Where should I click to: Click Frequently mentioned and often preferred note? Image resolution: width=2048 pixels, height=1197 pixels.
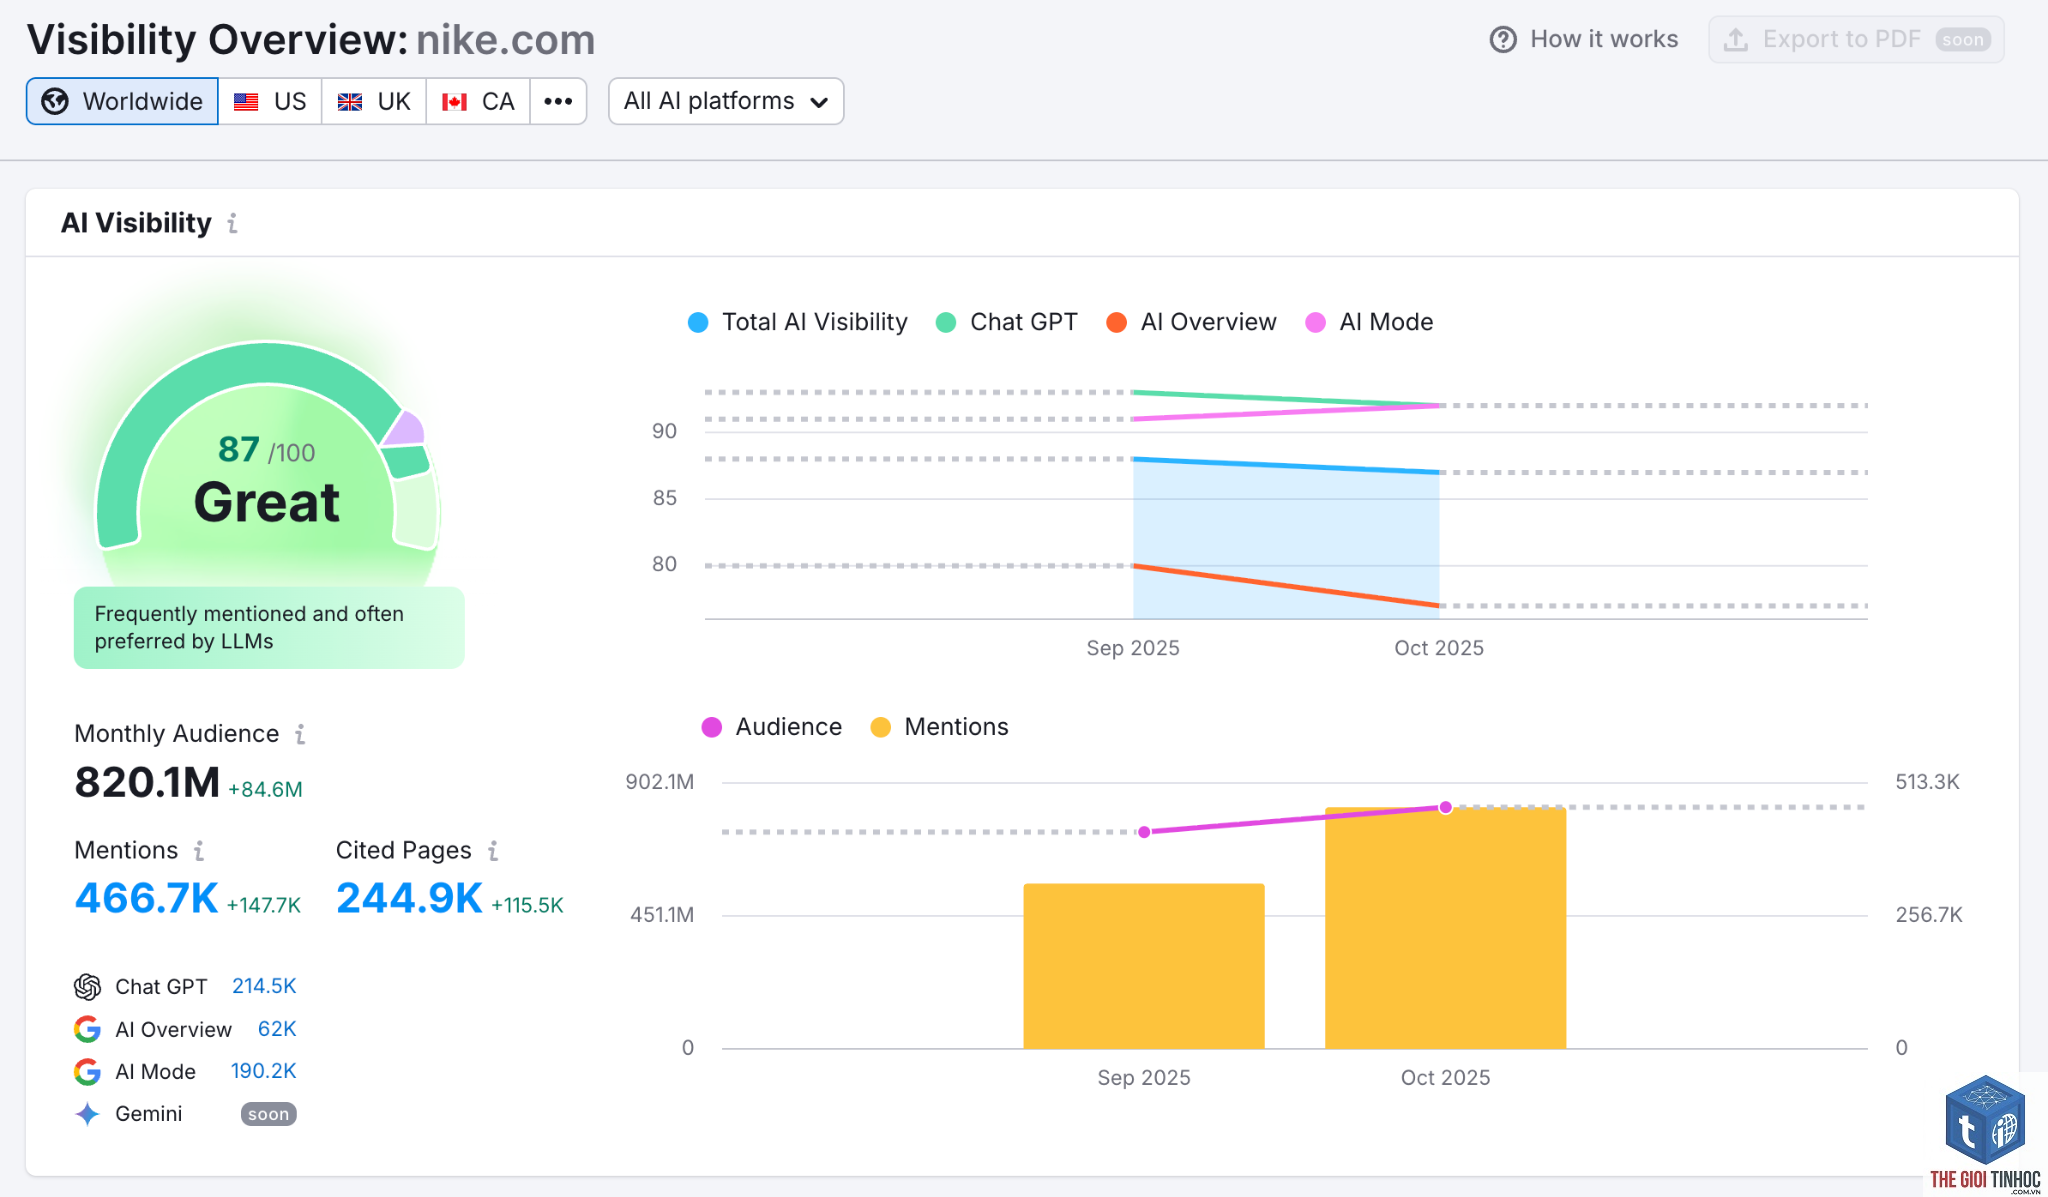coord(269,627)
